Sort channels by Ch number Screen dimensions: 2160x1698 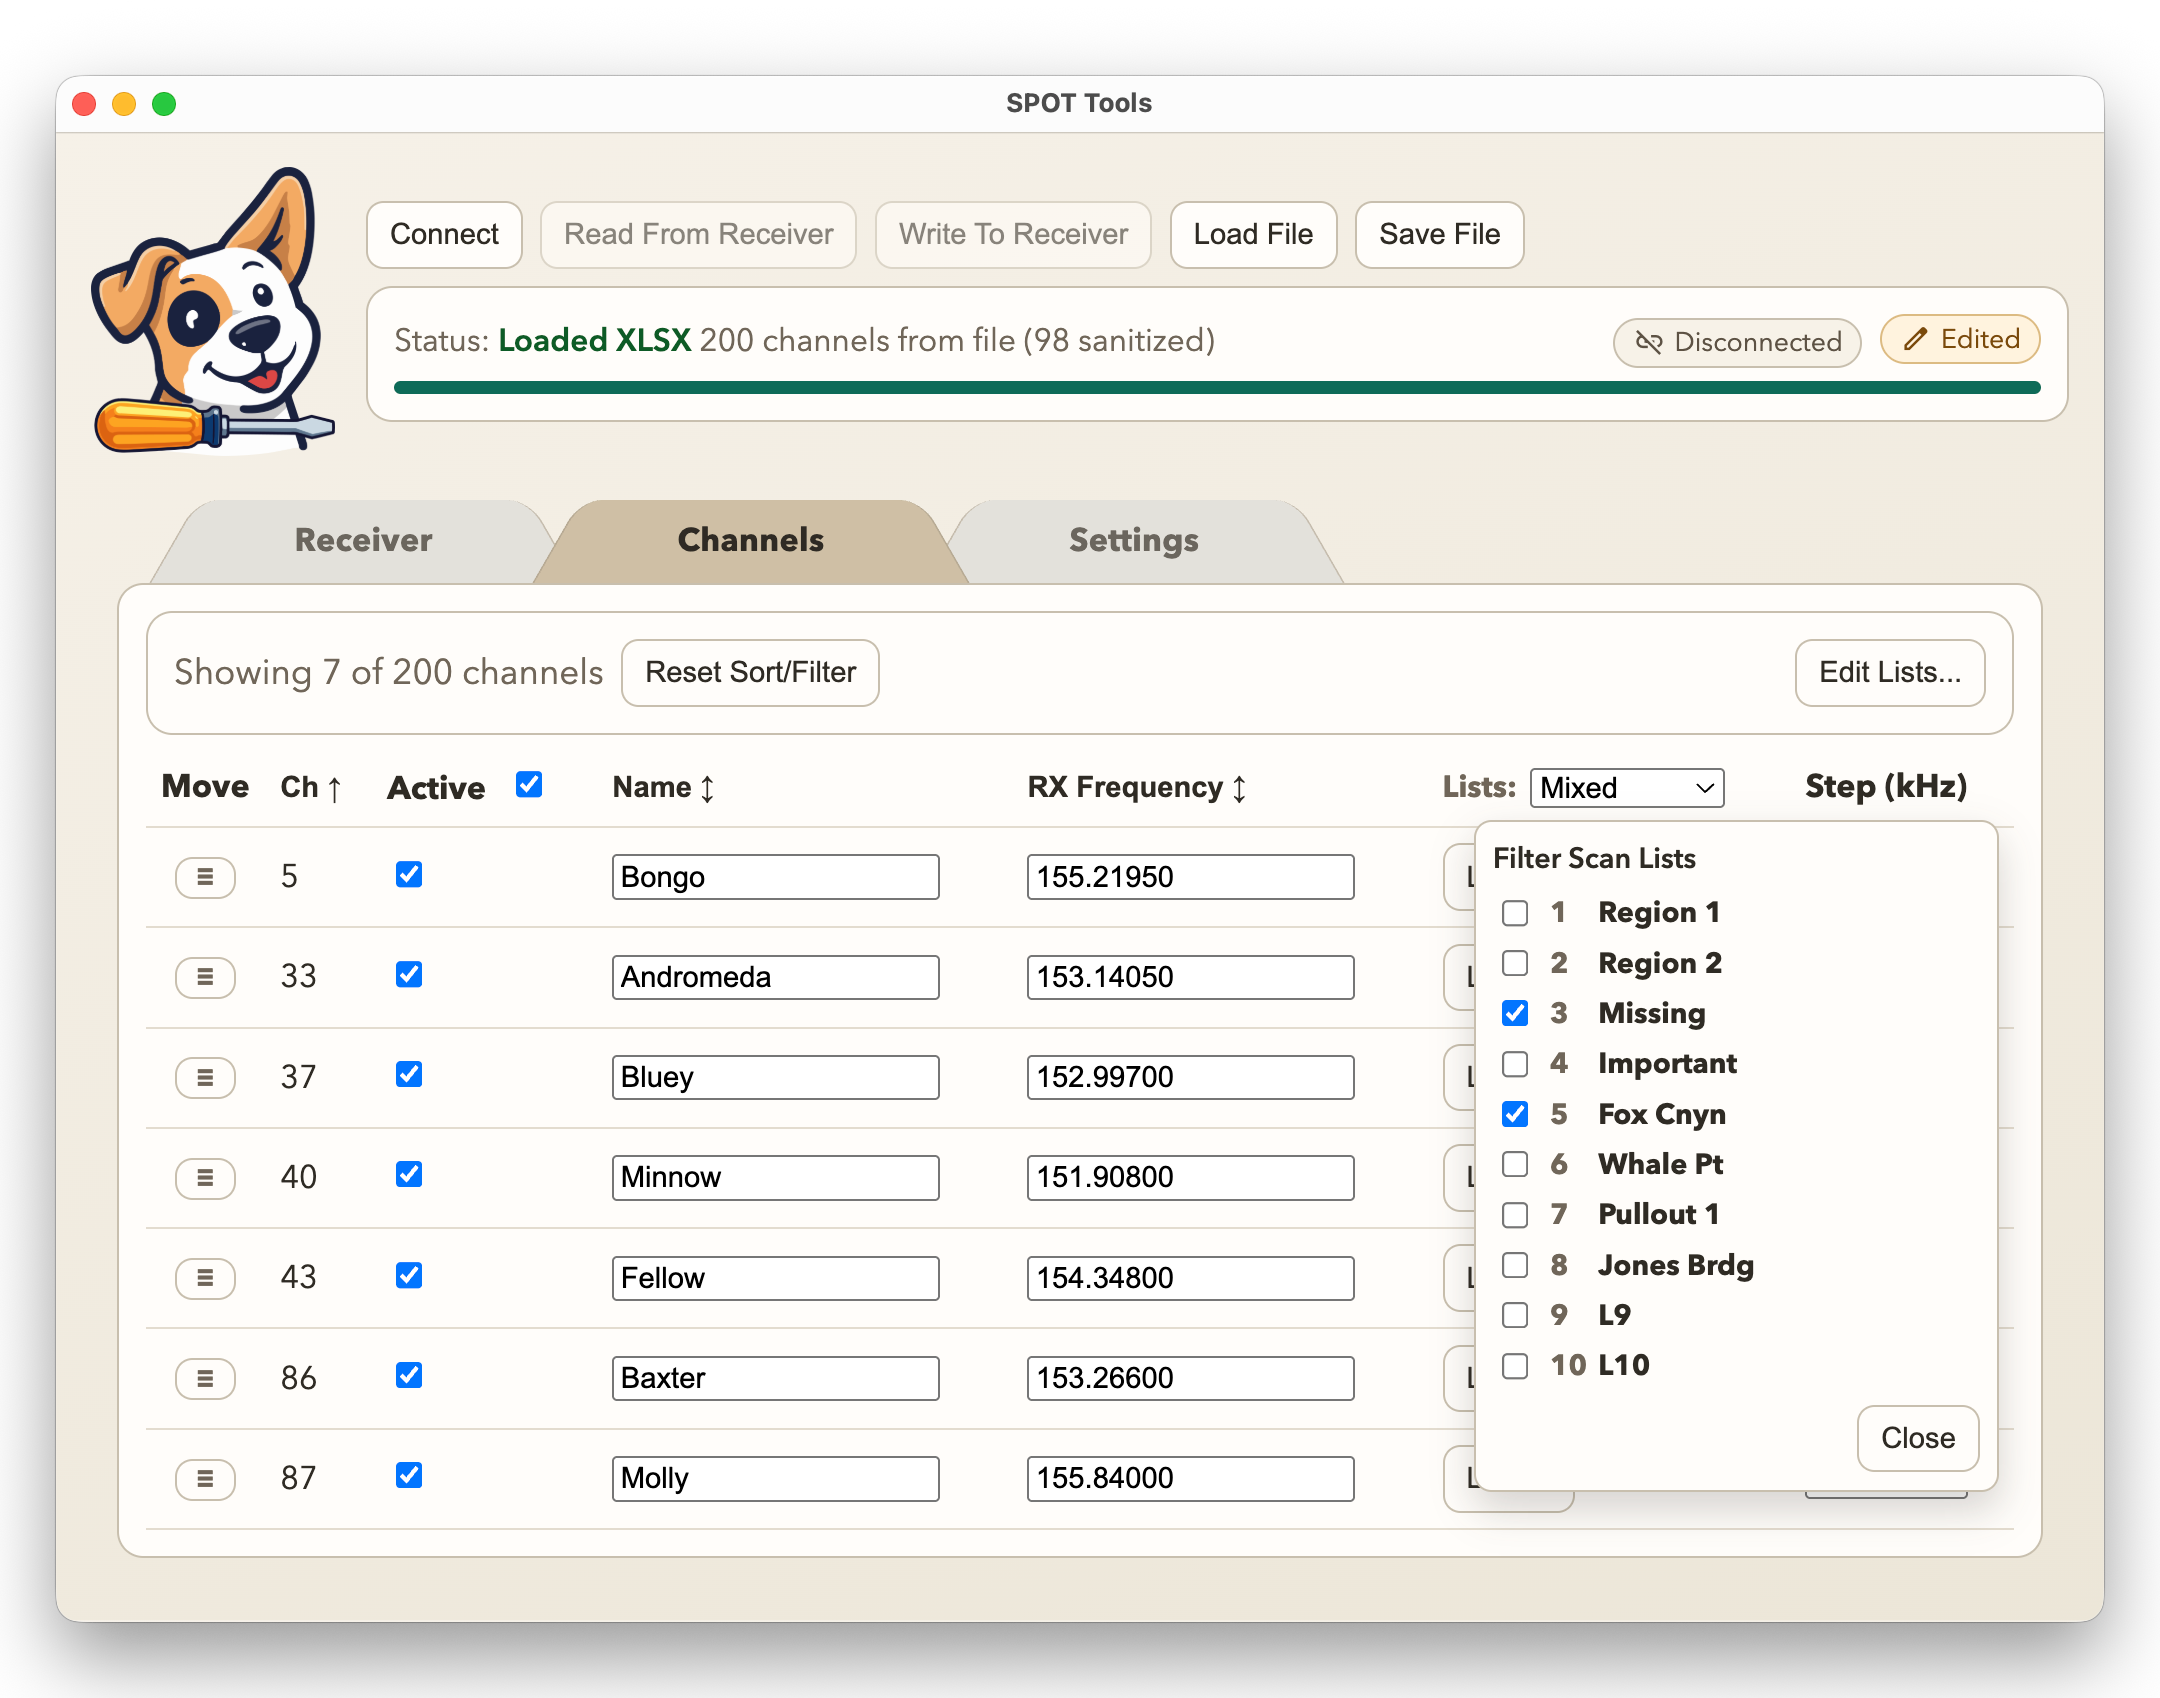pos(311,788)
